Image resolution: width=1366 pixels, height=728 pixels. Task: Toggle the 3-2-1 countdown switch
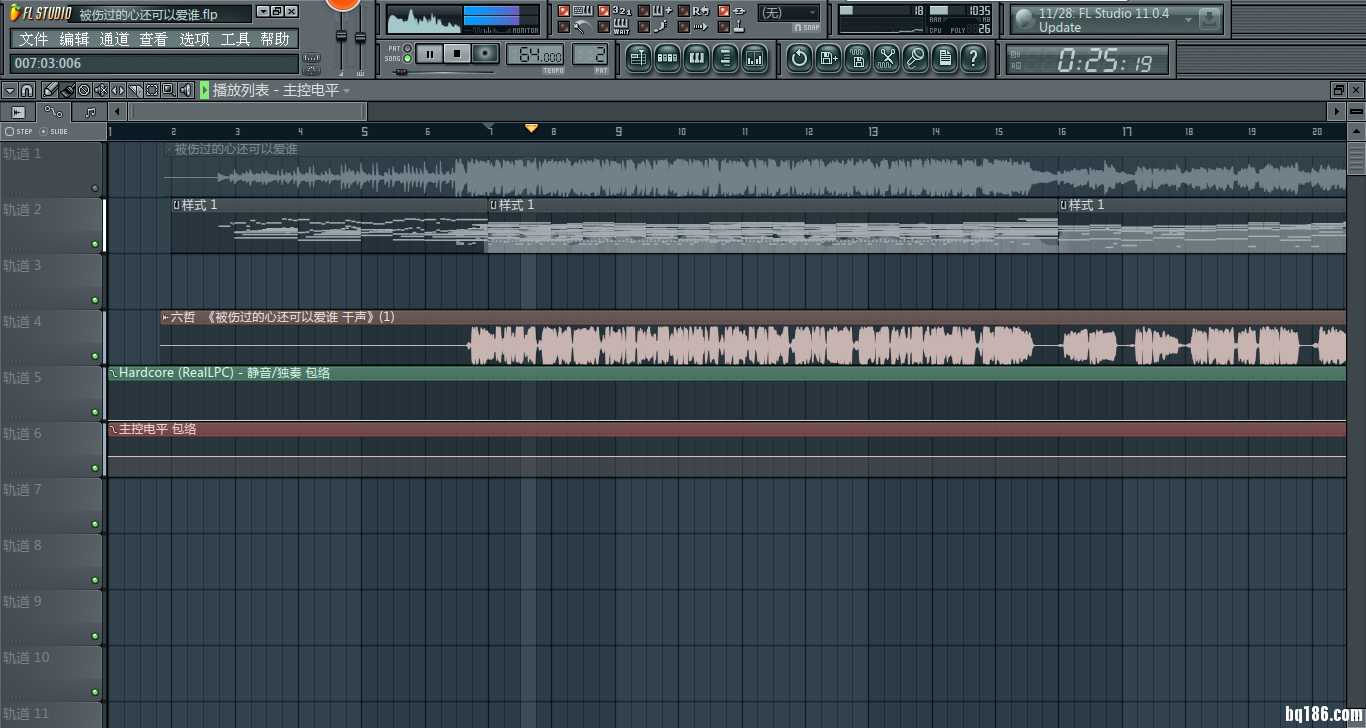(603, 11)
